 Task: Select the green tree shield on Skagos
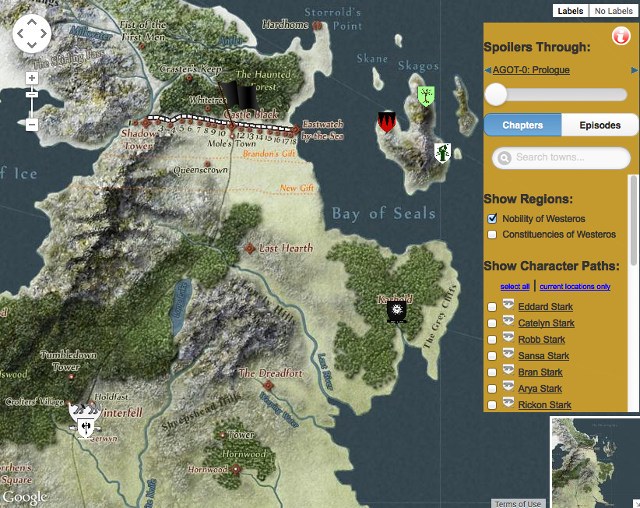(x=426, y=96)
